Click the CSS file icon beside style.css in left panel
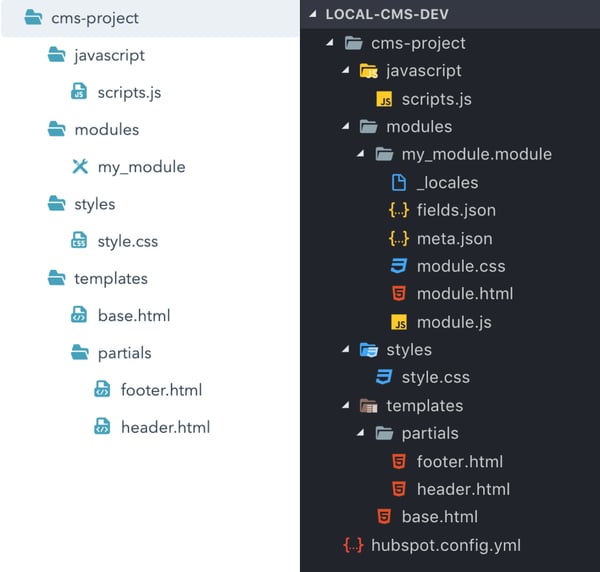 tap(79, 241)
